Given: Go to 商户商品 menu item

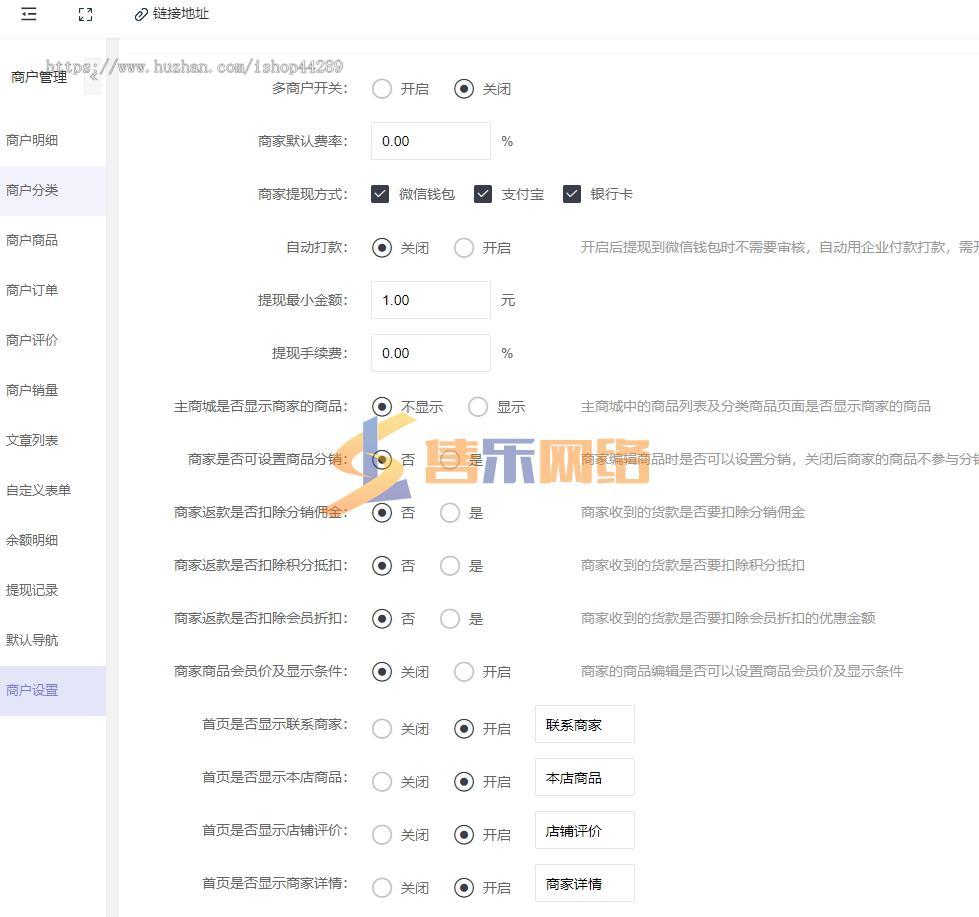Looking at the screenshot, I should 53,240.
